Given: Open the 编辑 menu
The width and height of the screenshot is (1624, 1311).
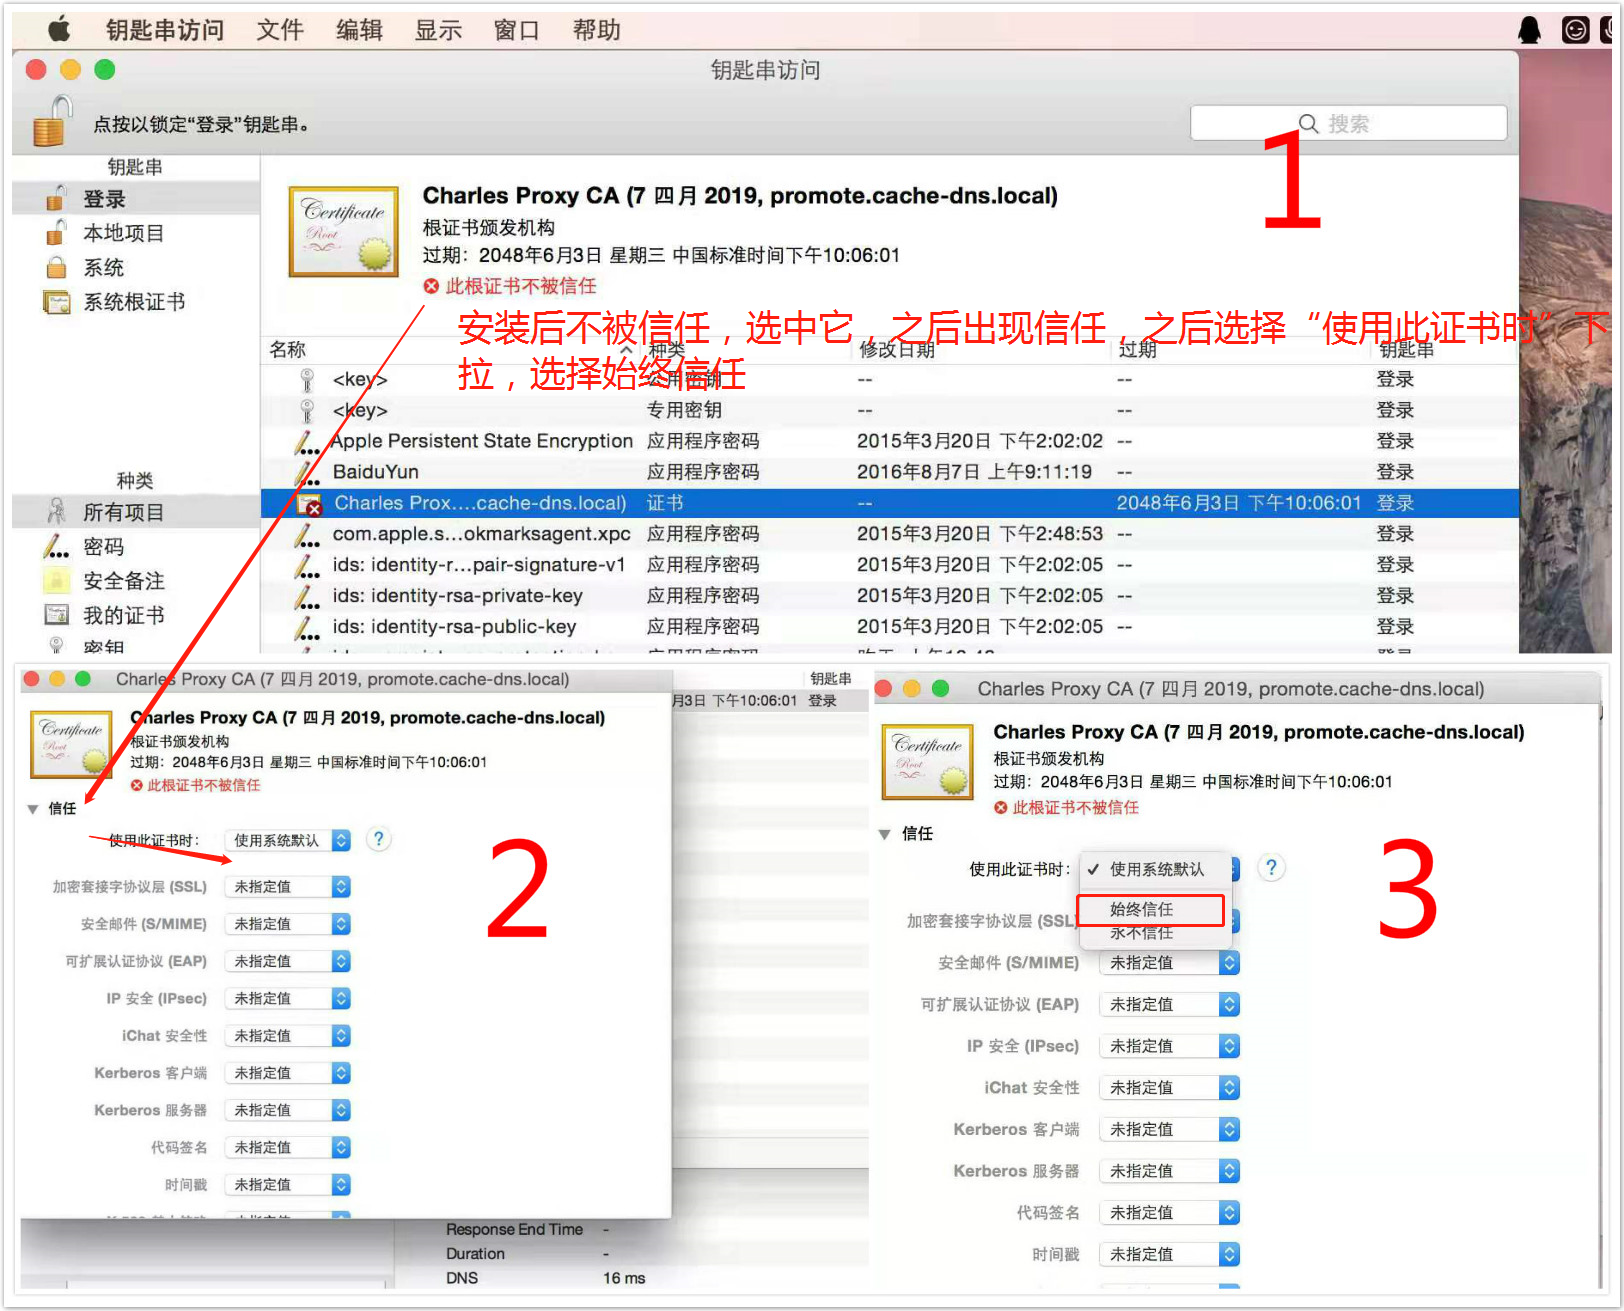Looking at the screenshot, I should pos(360,30).
